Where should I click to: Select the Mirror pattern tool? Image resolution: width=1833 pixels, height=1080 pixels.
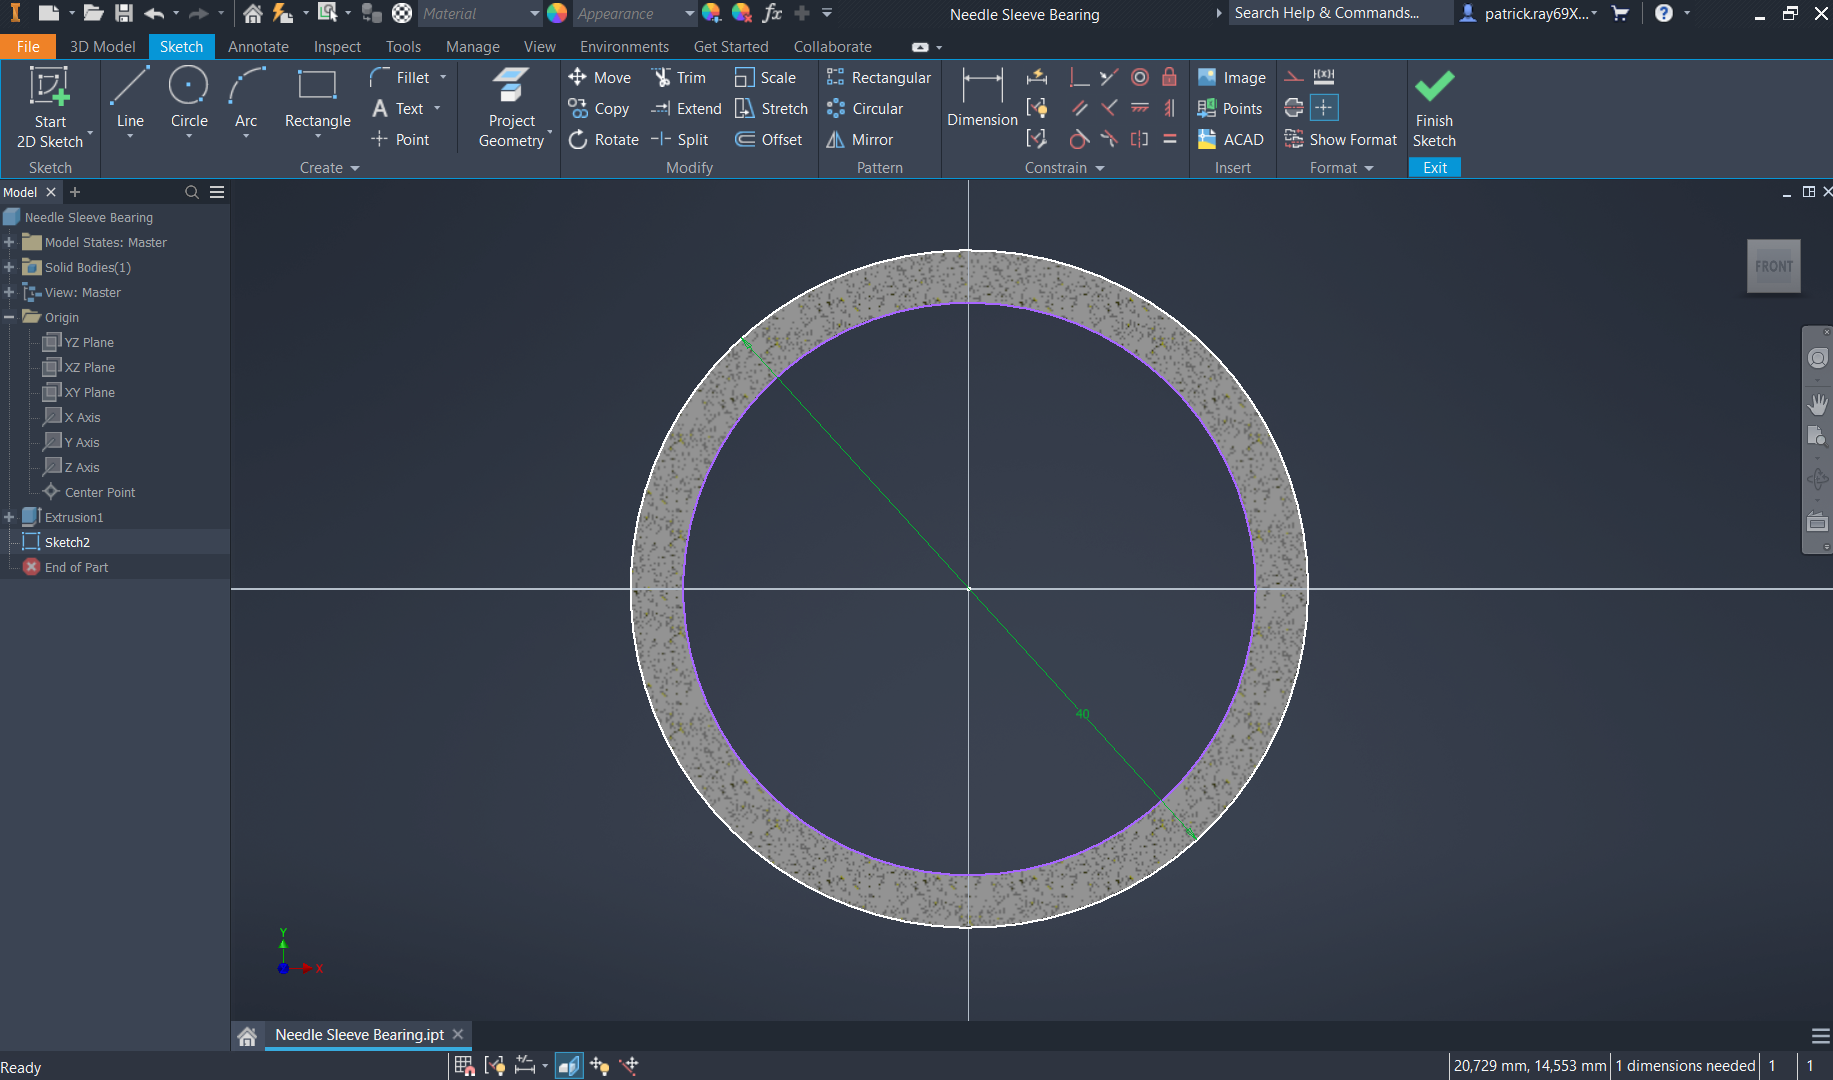tap(860, 140)
